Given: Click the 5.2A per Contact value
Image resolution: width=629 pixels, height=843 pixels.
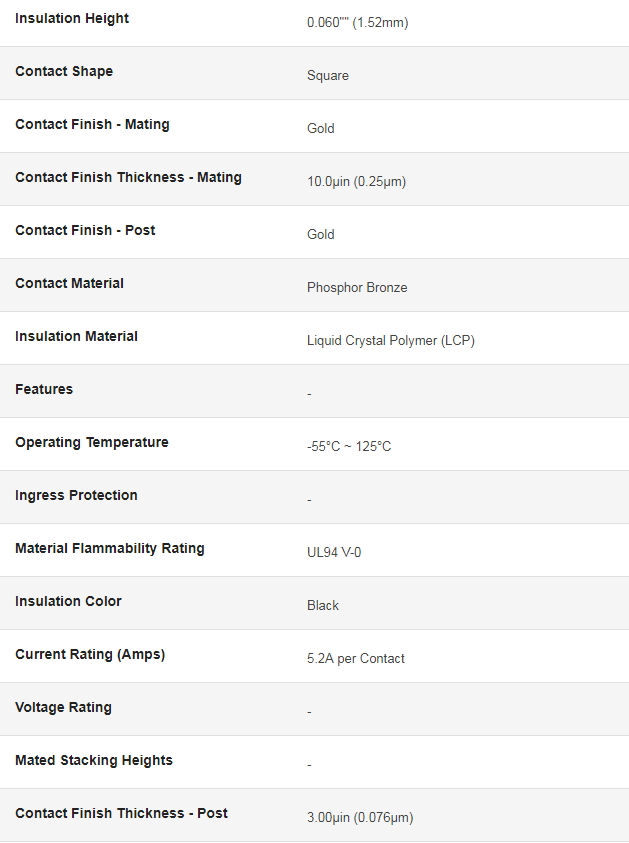Looking at the screenshot, I should coord(355,659).
